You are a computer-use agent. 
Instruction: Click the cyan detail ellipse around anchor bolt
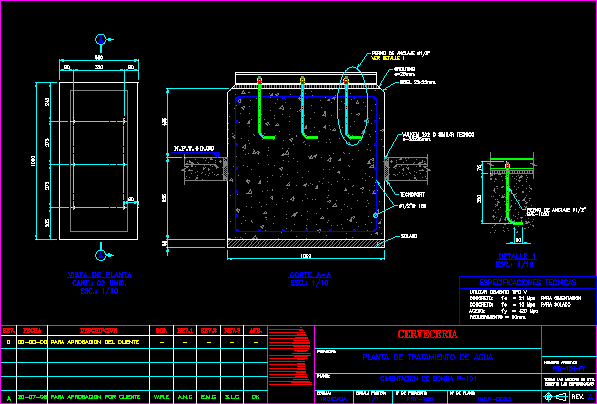point(353,106)
